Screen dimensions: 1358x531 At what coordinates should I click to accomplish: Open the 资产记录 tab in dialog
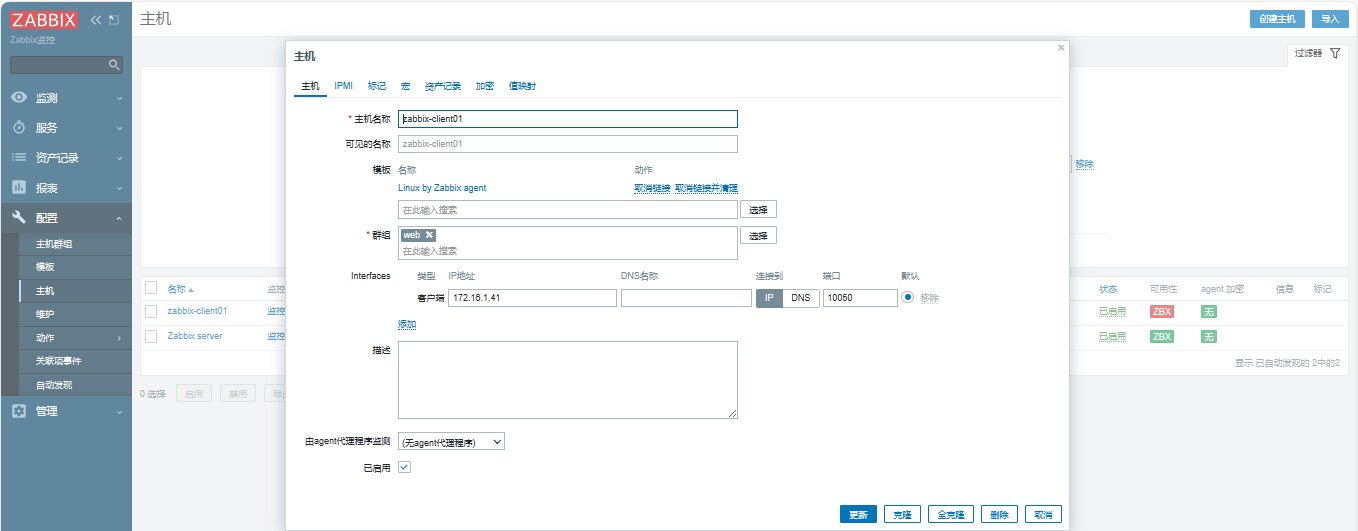point(442,86)
